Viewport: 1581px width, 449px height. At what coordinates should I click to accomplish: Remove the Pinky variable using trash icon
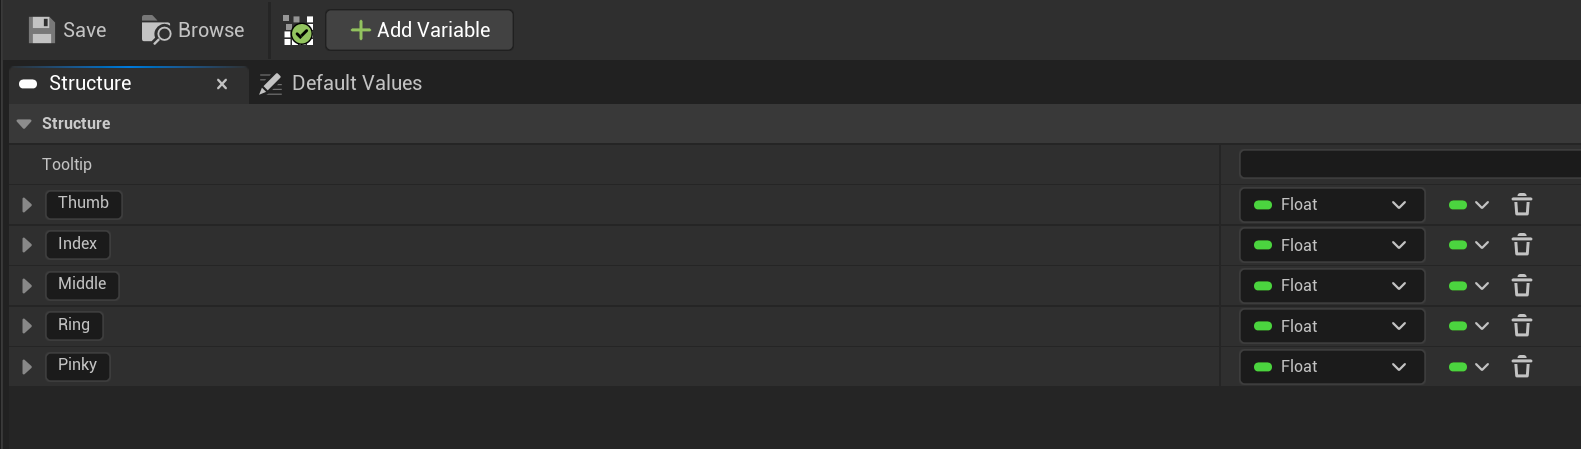click(x=1521, y=367)
